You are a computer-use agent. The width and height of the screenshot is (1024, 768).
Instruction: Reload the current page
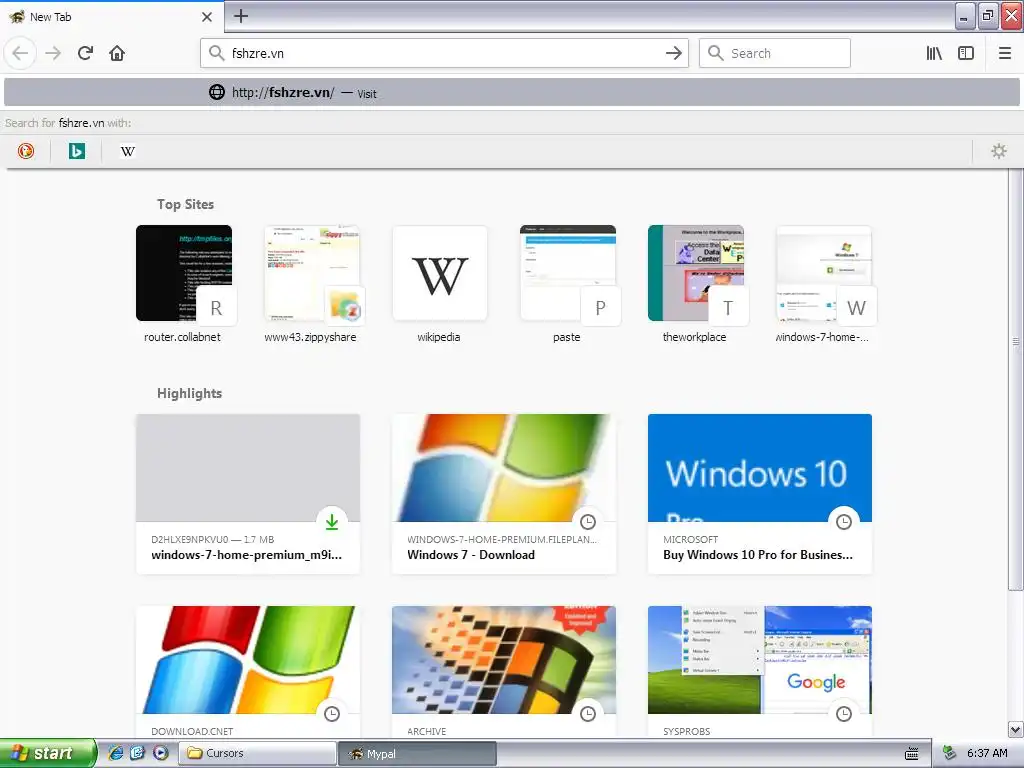[85, 53]
